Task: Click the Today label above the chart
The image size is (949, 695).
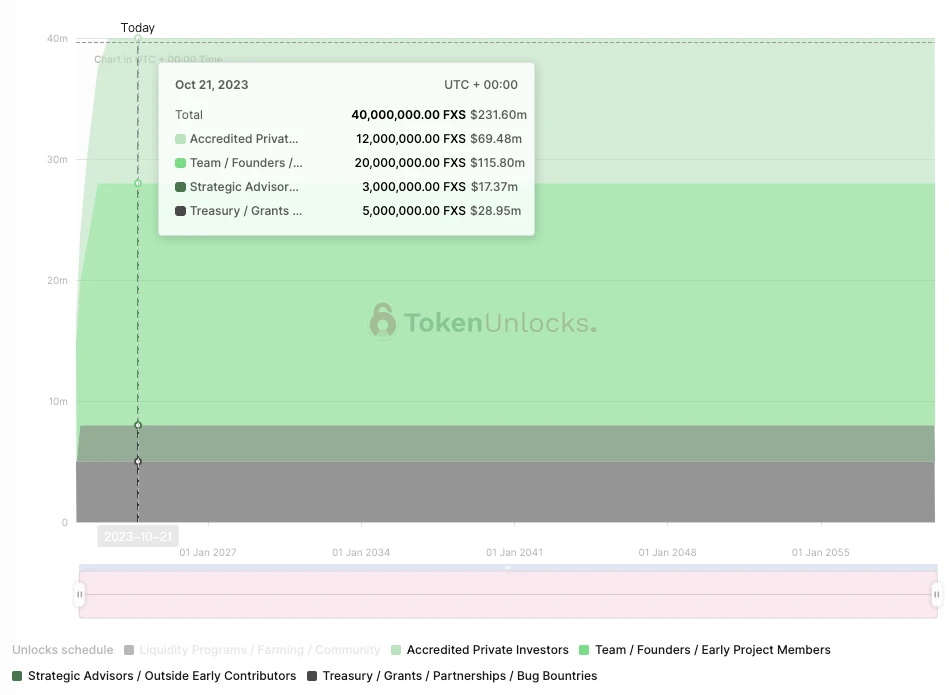Action: pyautogui.click(x=138, y=28)
